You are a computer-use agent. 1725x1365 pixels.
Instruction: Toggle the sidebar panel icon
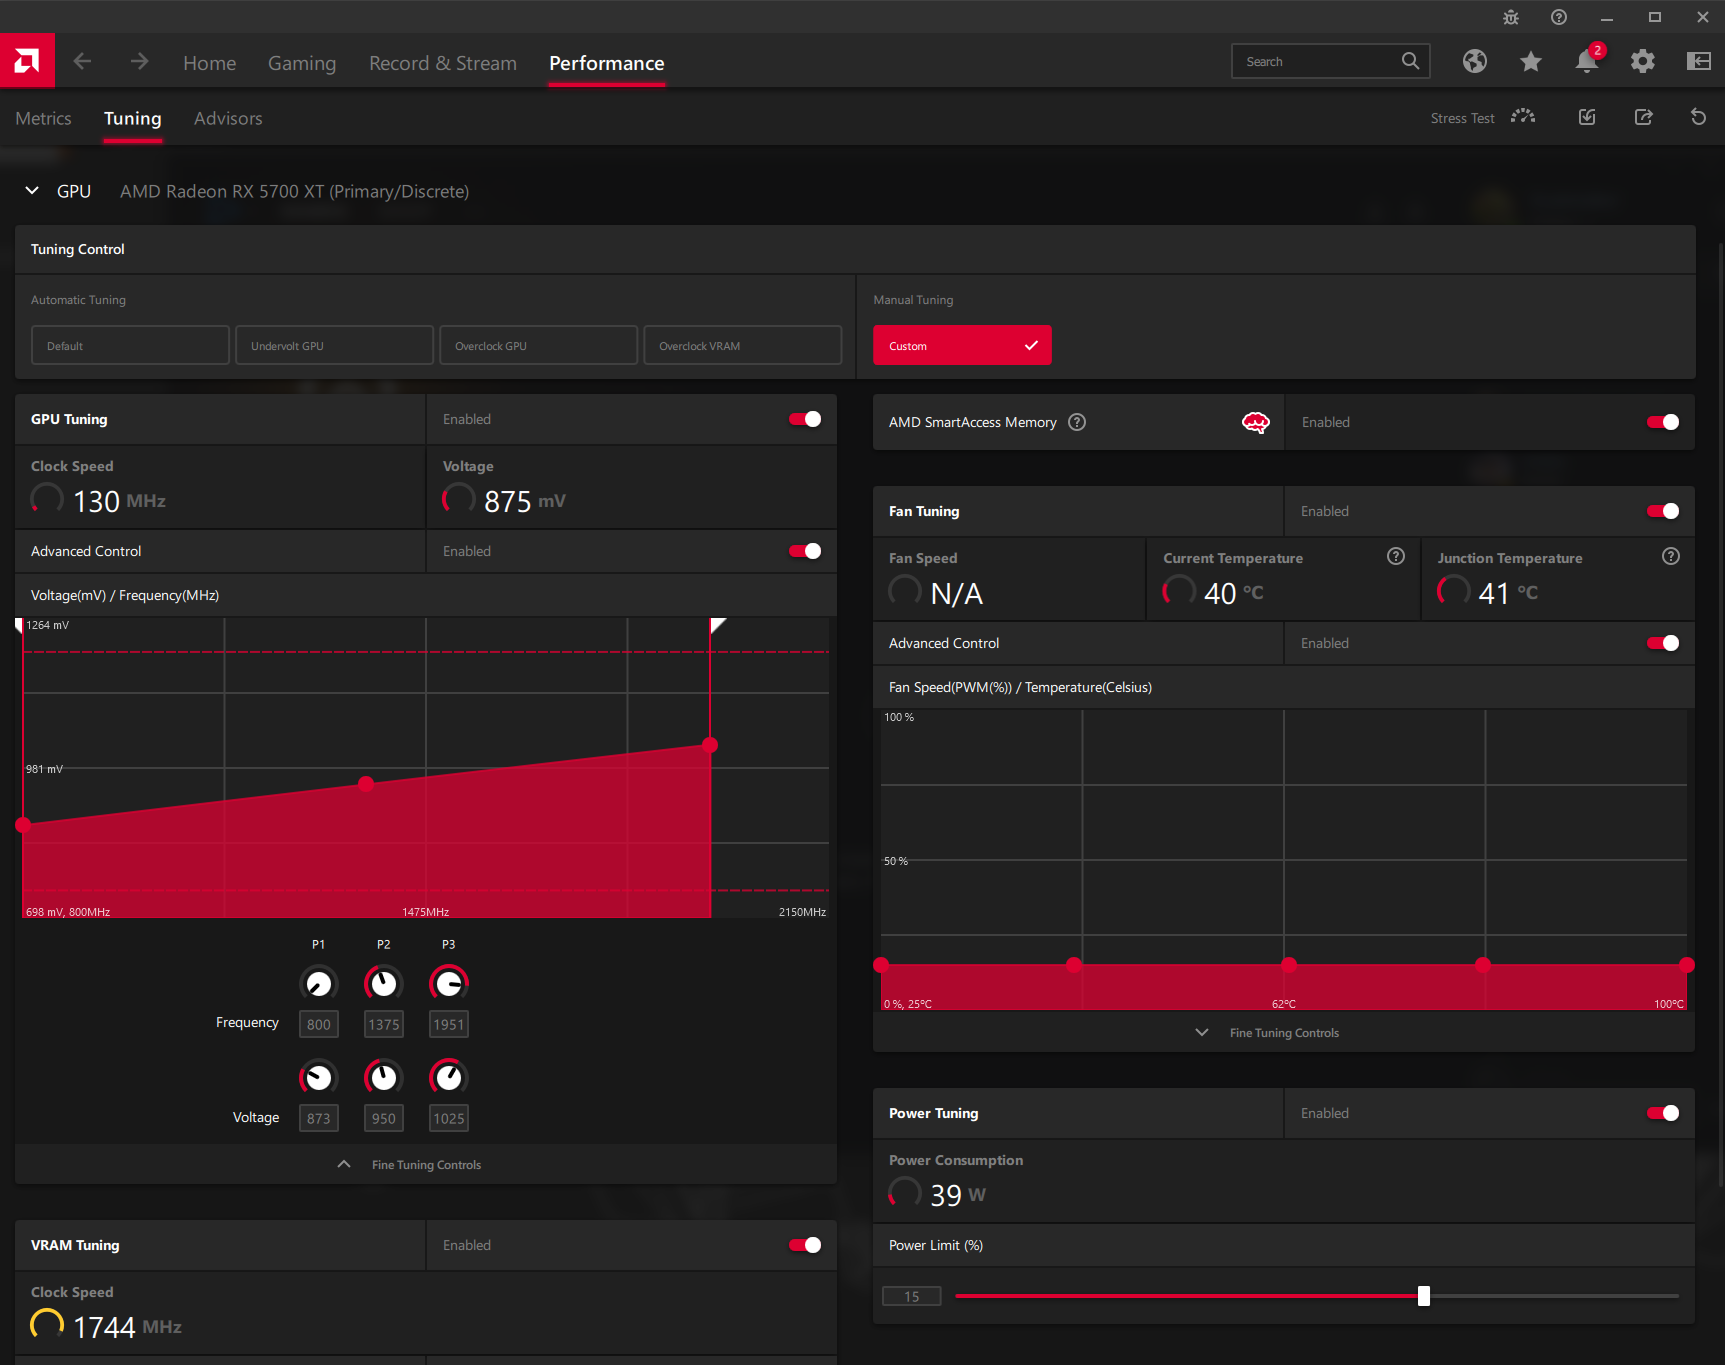pyautogui.click(x=1698, y=62)
